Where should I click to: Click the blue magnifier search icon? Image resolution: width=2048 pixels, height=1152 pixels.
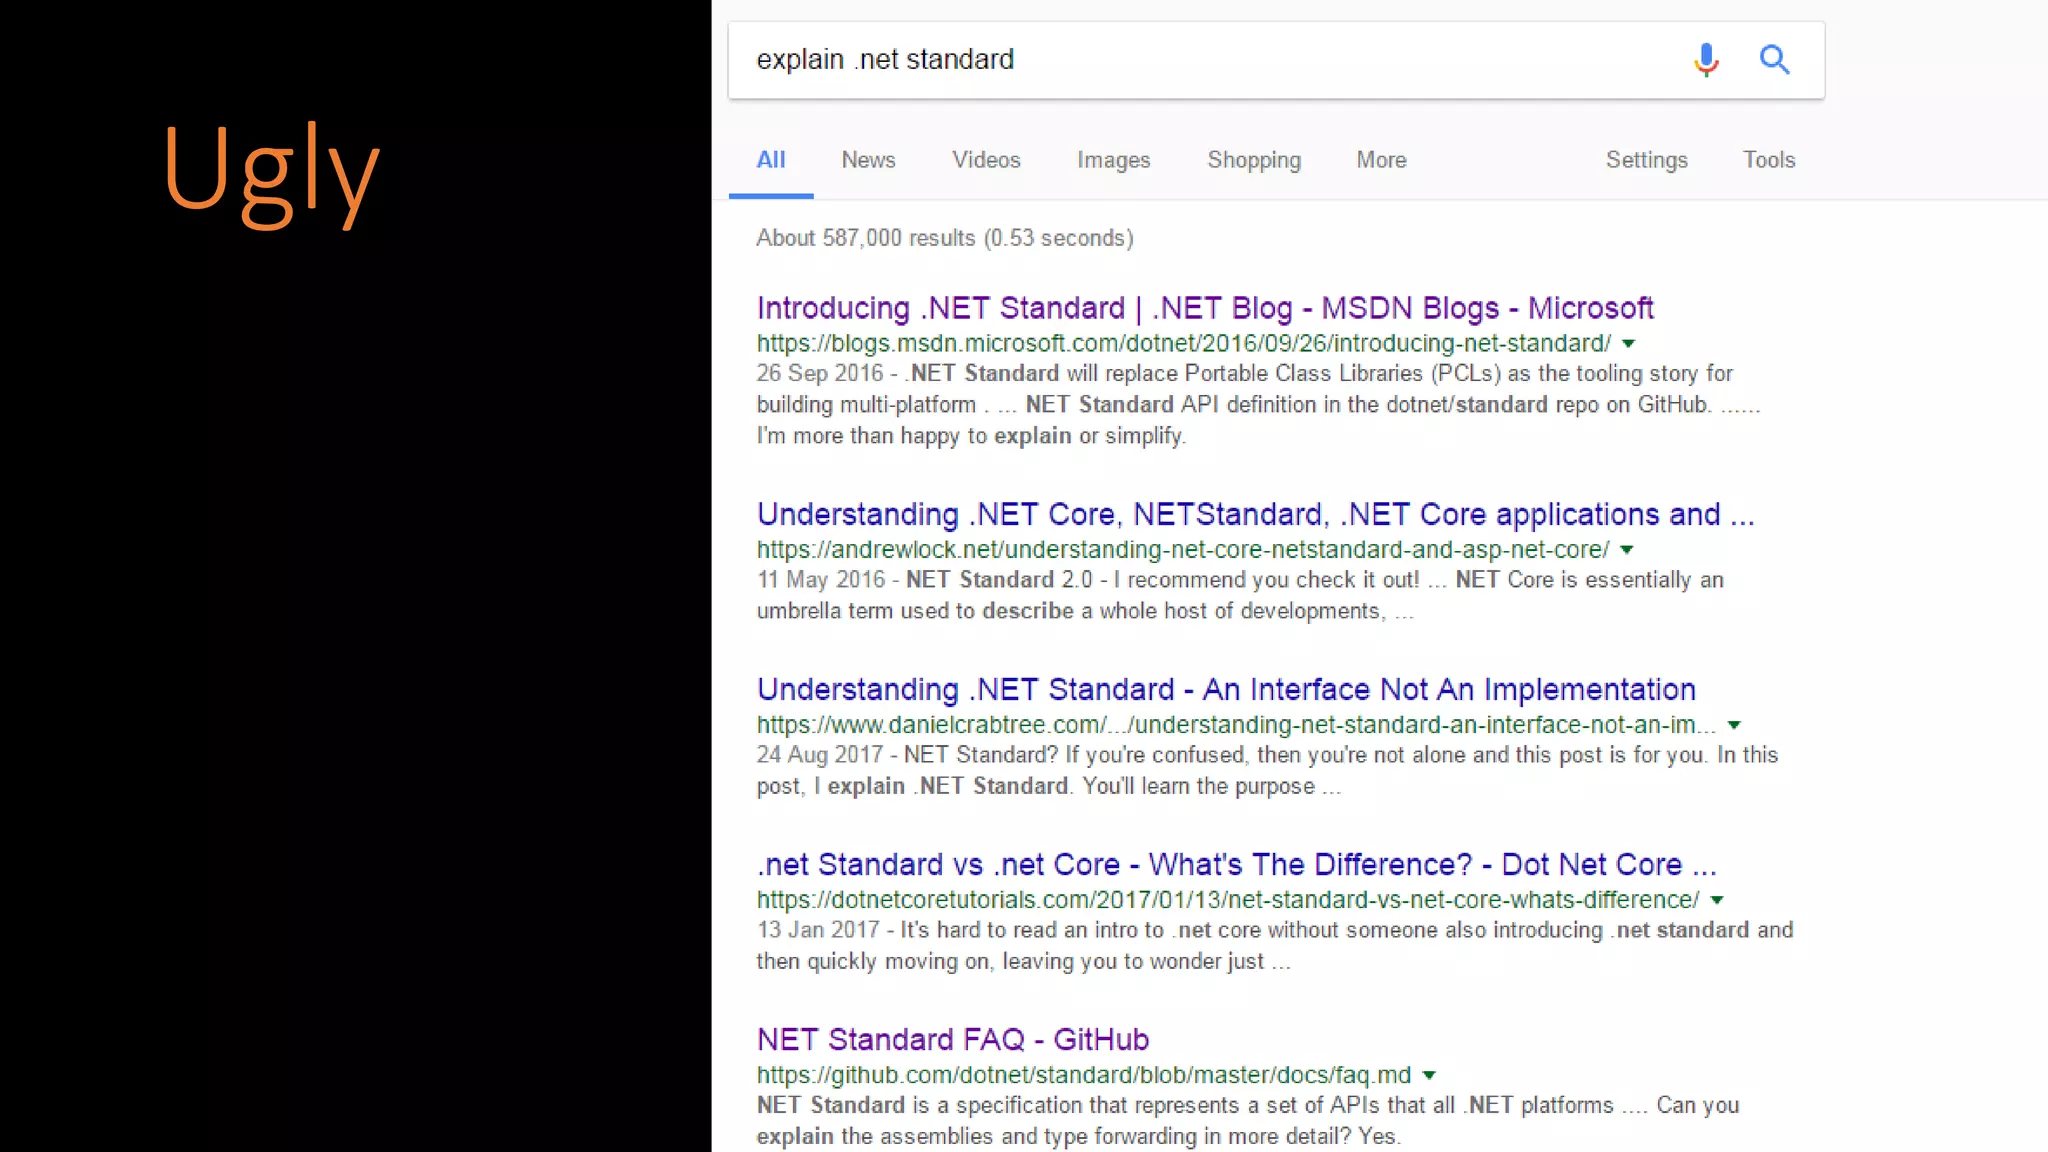(x=1774, y=60)
